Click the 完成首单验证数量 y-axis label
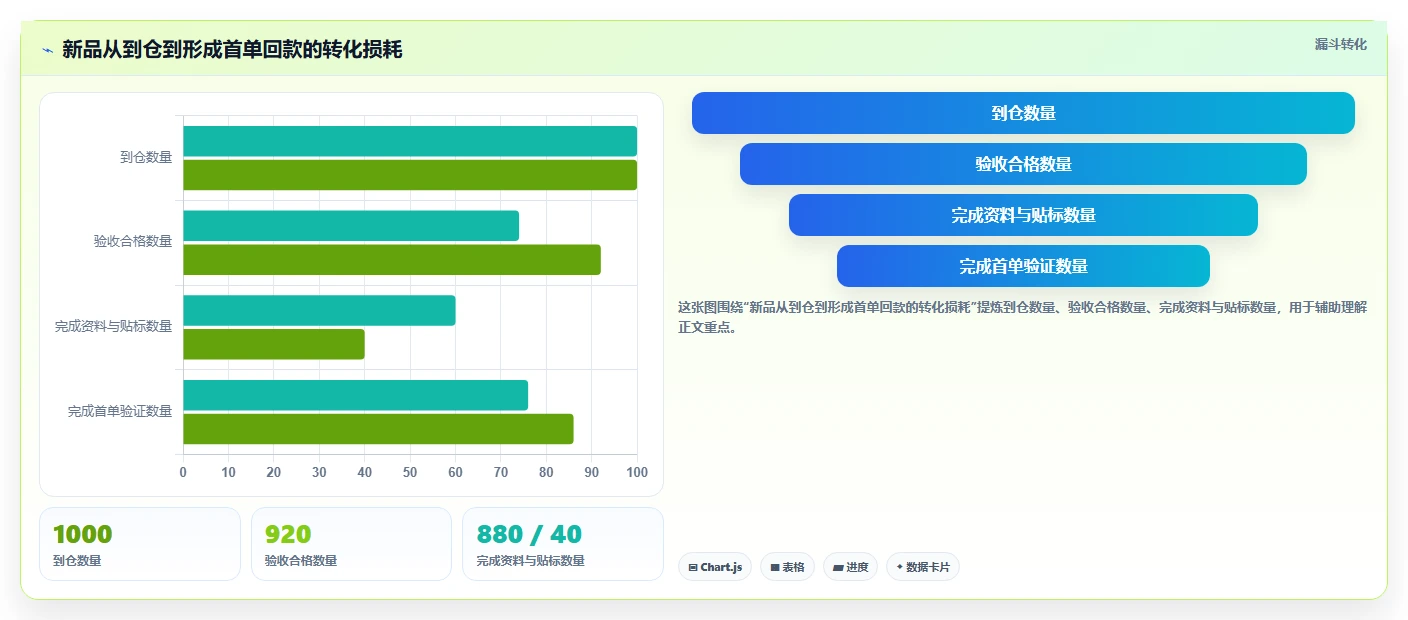This screenshot has width=1408, height=620. coord(120,411)
